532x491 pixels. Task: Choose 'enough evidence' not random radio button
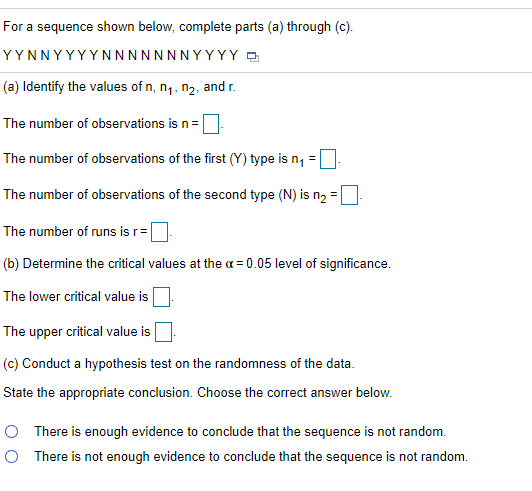pyautogui.click(x=12, y=432)
